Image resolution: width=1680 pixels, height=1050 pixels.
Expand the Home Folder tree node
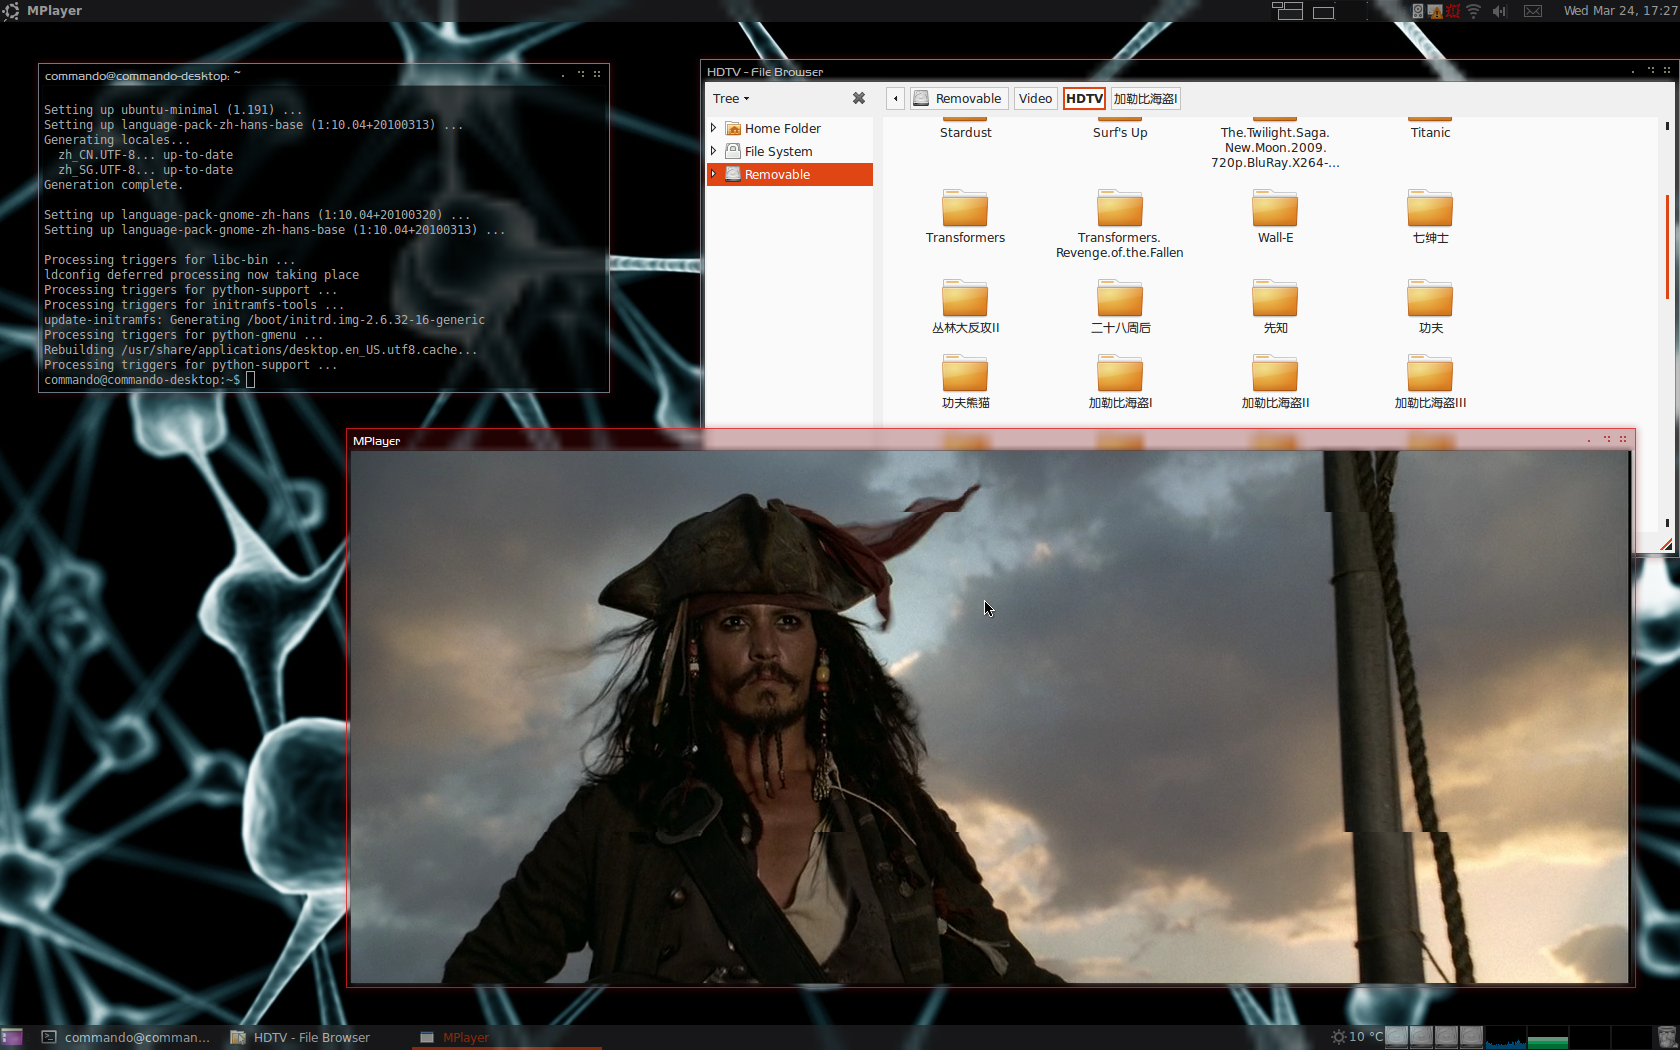coord(714,128)
